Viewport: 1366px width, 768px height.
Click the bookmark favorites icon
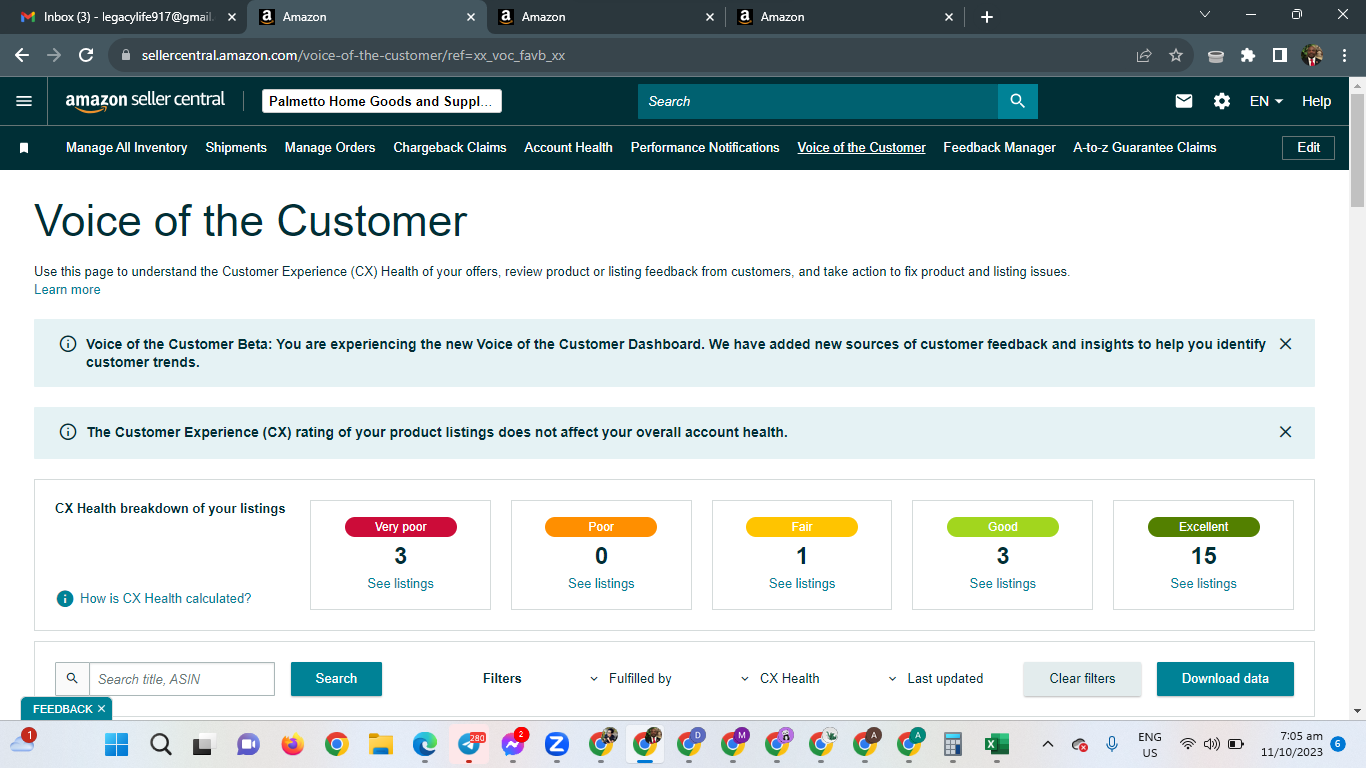24,148
